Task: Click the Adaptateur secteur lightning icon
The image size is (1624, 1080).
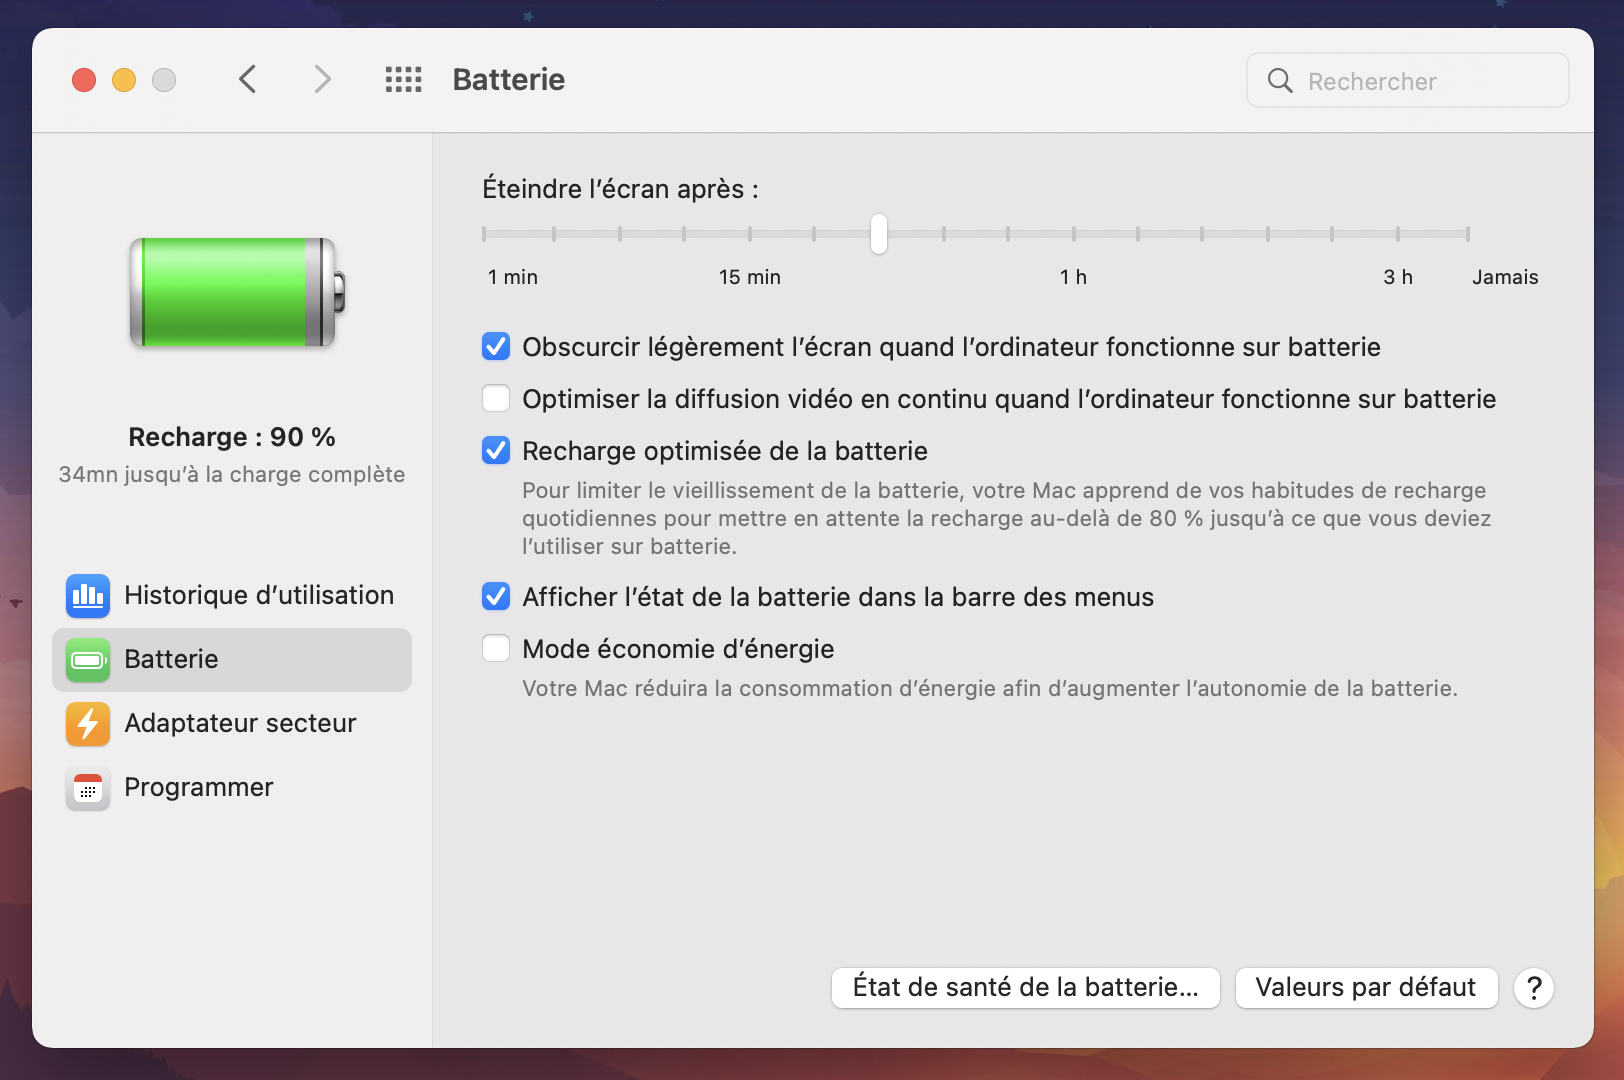Action: point(88,724)
